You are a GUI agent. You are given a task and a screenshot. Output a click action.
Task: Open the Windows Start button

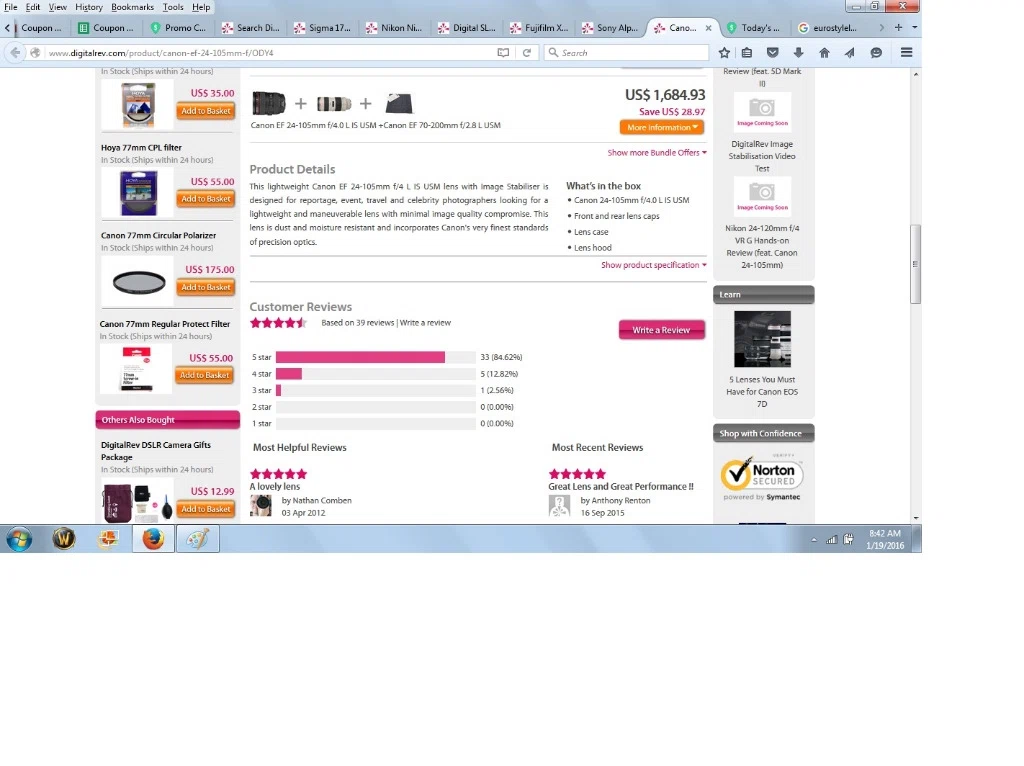[x=19, y=539]
